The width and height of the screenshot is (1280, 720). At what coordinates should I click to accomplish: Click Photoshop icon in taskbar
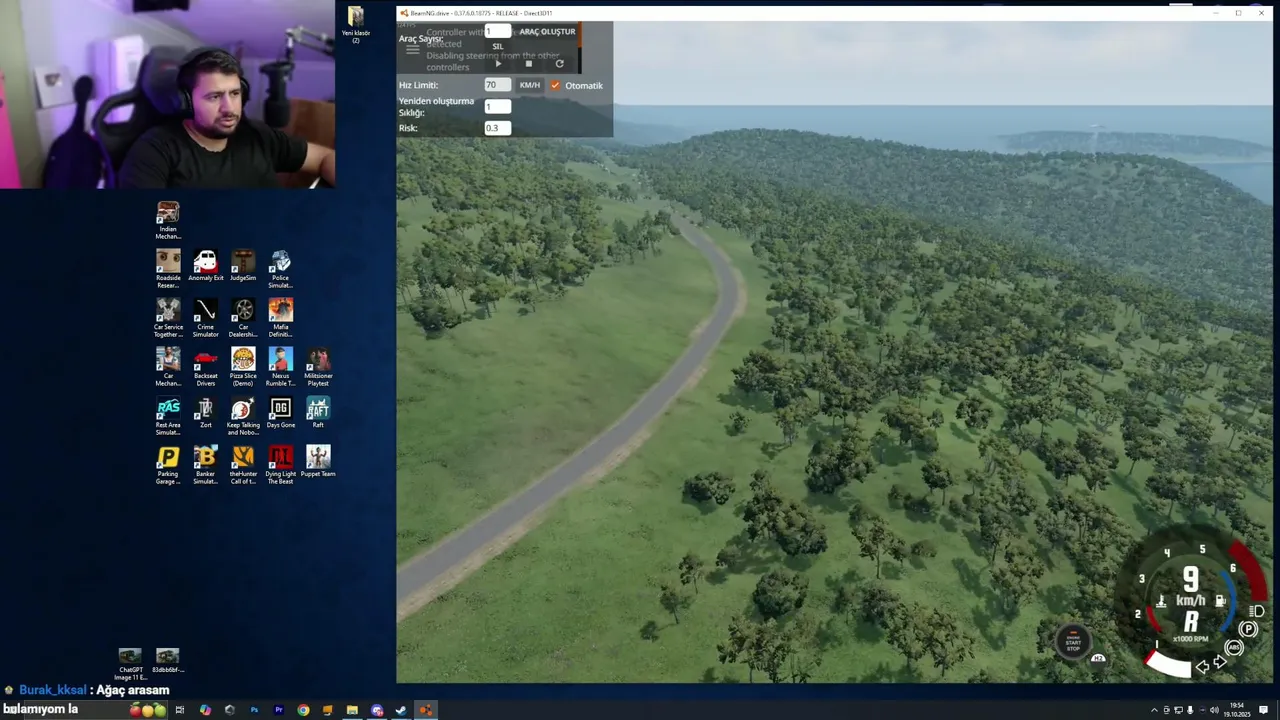(x=254, y=710)
